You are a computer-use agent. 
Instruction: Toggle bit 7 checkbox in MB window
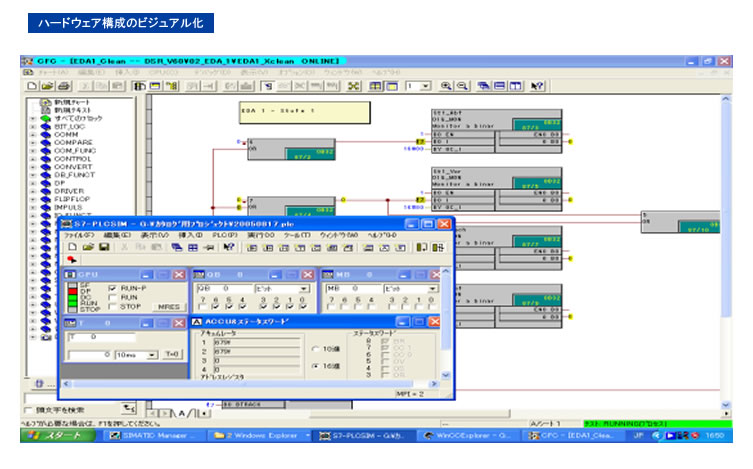coord(331,306)
